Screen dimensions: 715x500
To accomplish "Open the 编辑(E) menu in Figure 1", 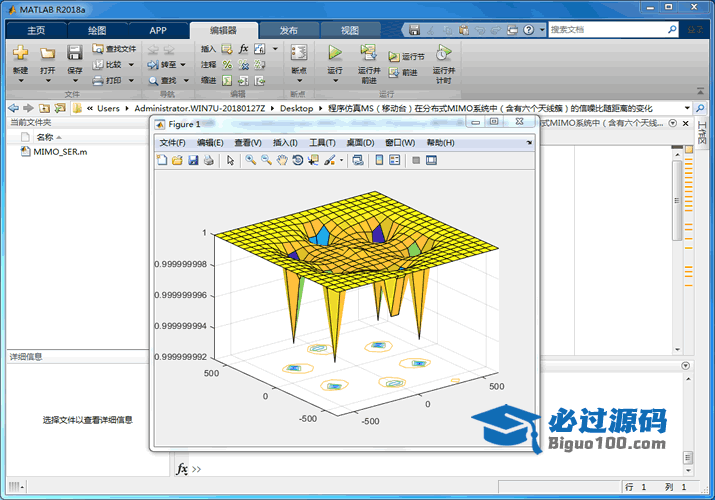I will click(x=210, y=143).
